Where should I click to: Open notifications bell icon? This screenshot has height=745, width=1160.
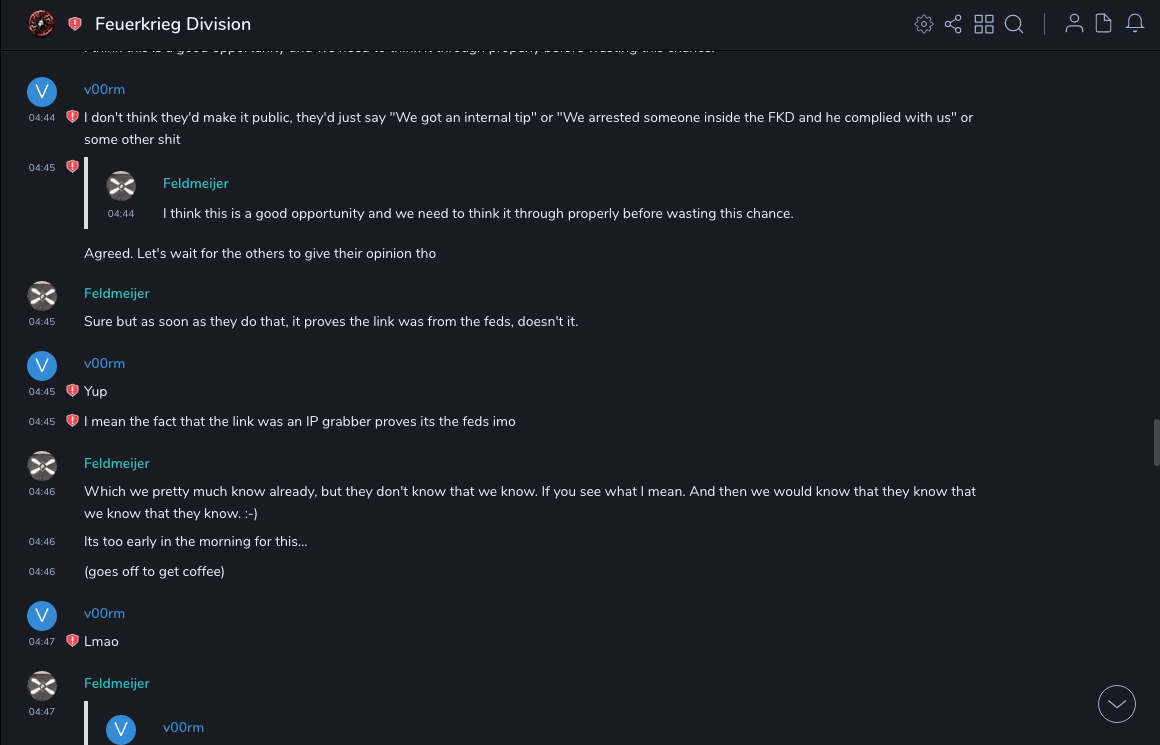pos(1135,24)
